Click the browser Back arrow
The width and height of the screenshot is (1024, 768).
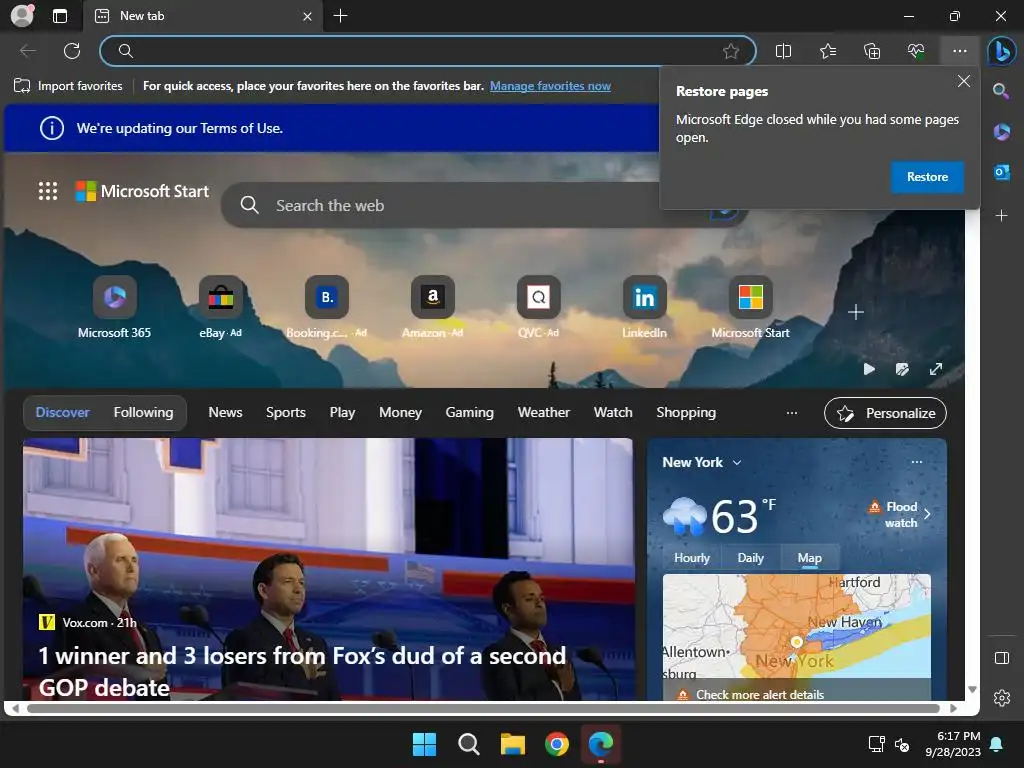28,50
